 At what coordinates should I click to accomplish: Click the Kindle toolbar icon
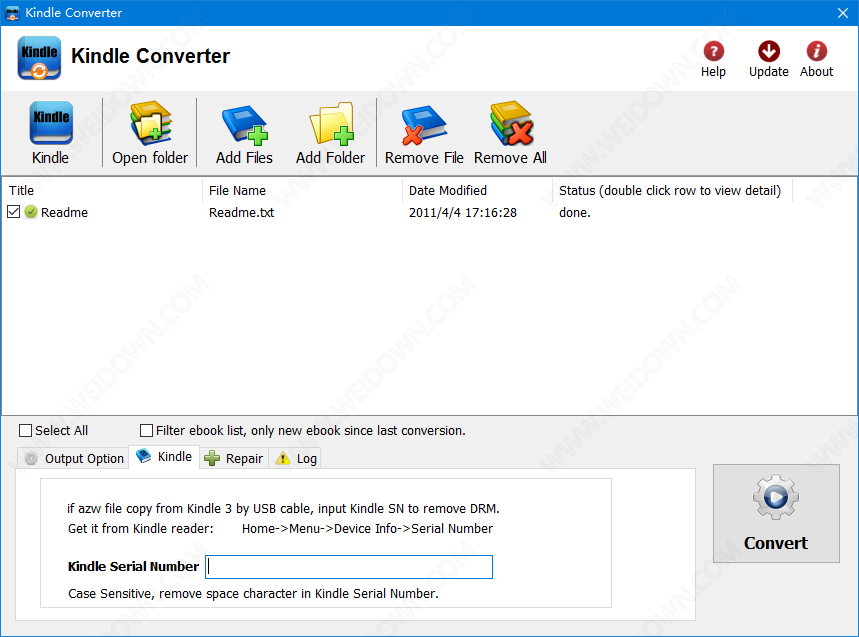tap(50, 124)
